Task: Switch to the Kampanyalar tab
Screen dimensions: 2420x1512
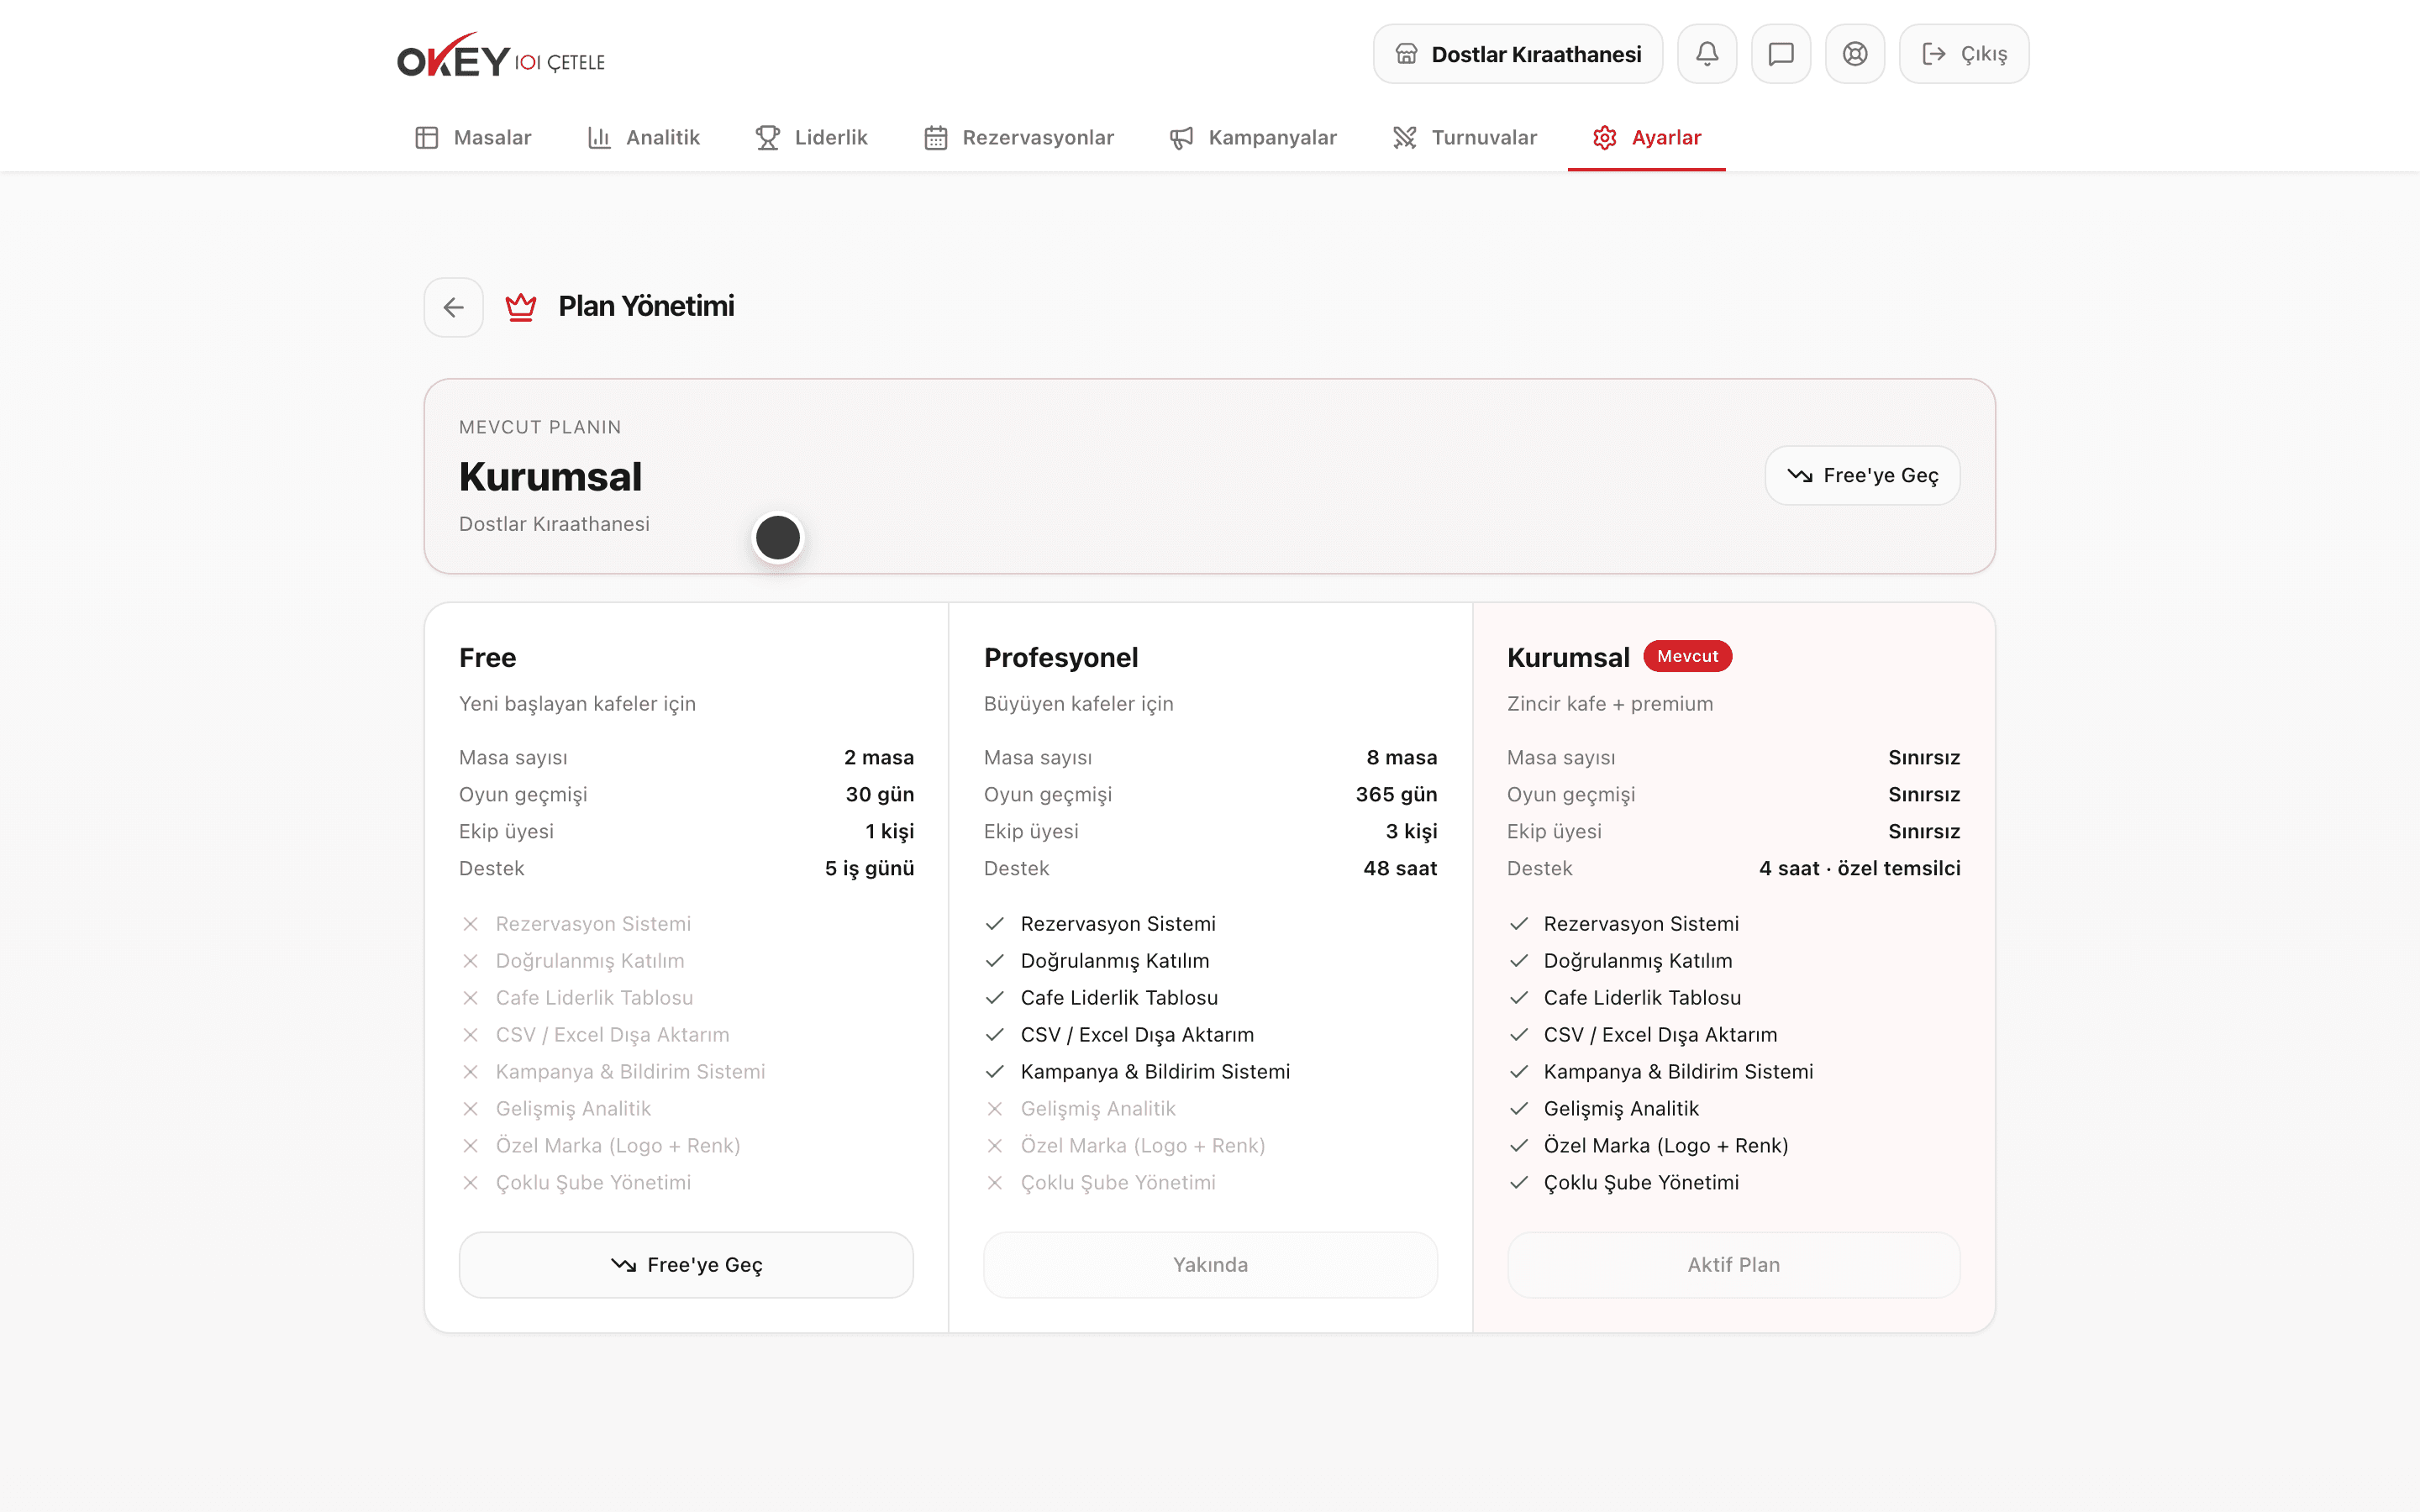Action: click(x=1253, y=138)
